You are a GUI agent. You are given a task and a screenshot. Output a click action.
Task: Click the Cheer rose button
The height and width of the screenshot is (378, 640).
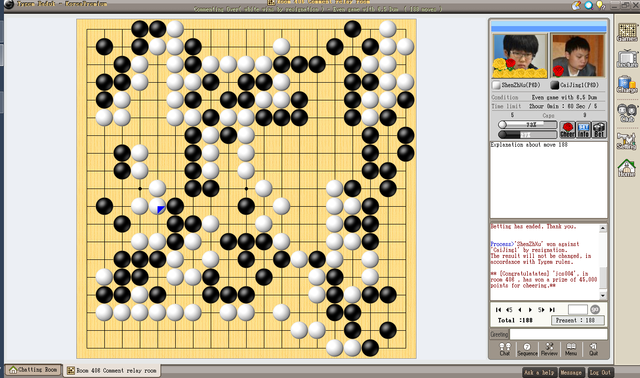567,129
